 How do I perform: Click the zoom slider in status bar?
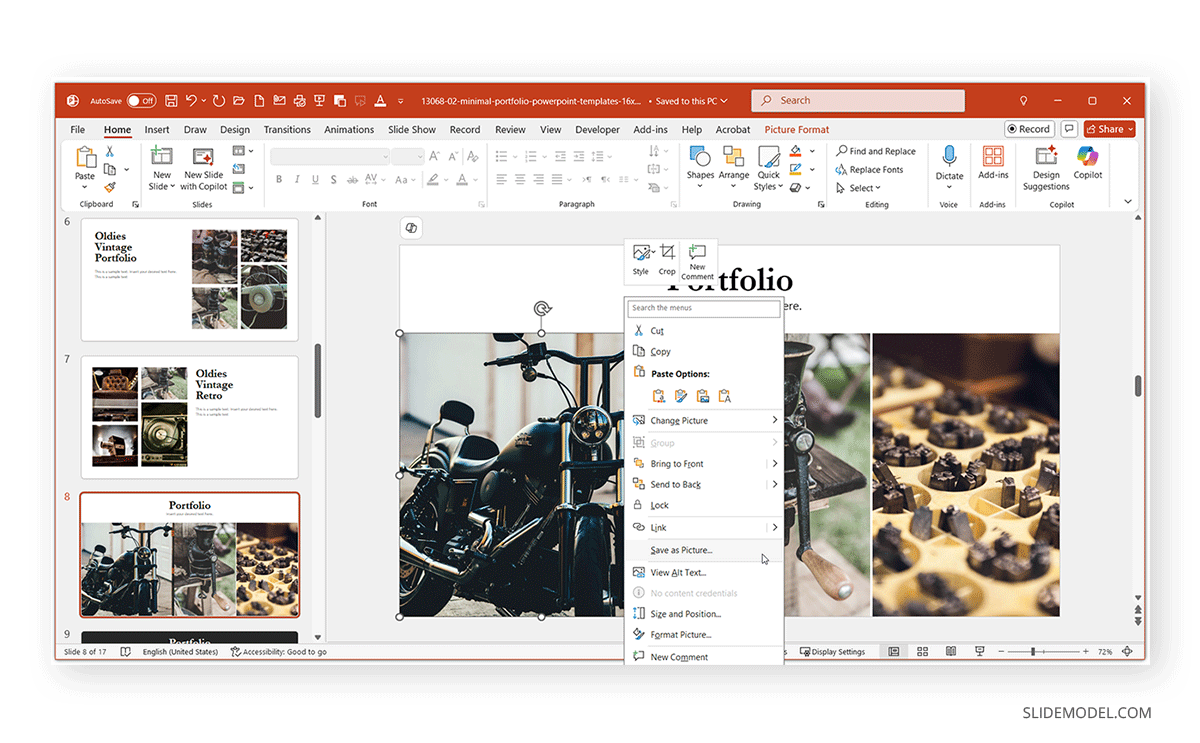pos(1032,652)
